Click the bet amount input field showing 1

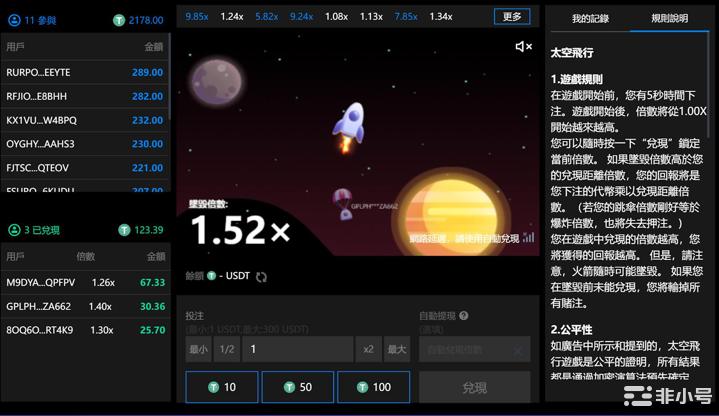point(298,349)
